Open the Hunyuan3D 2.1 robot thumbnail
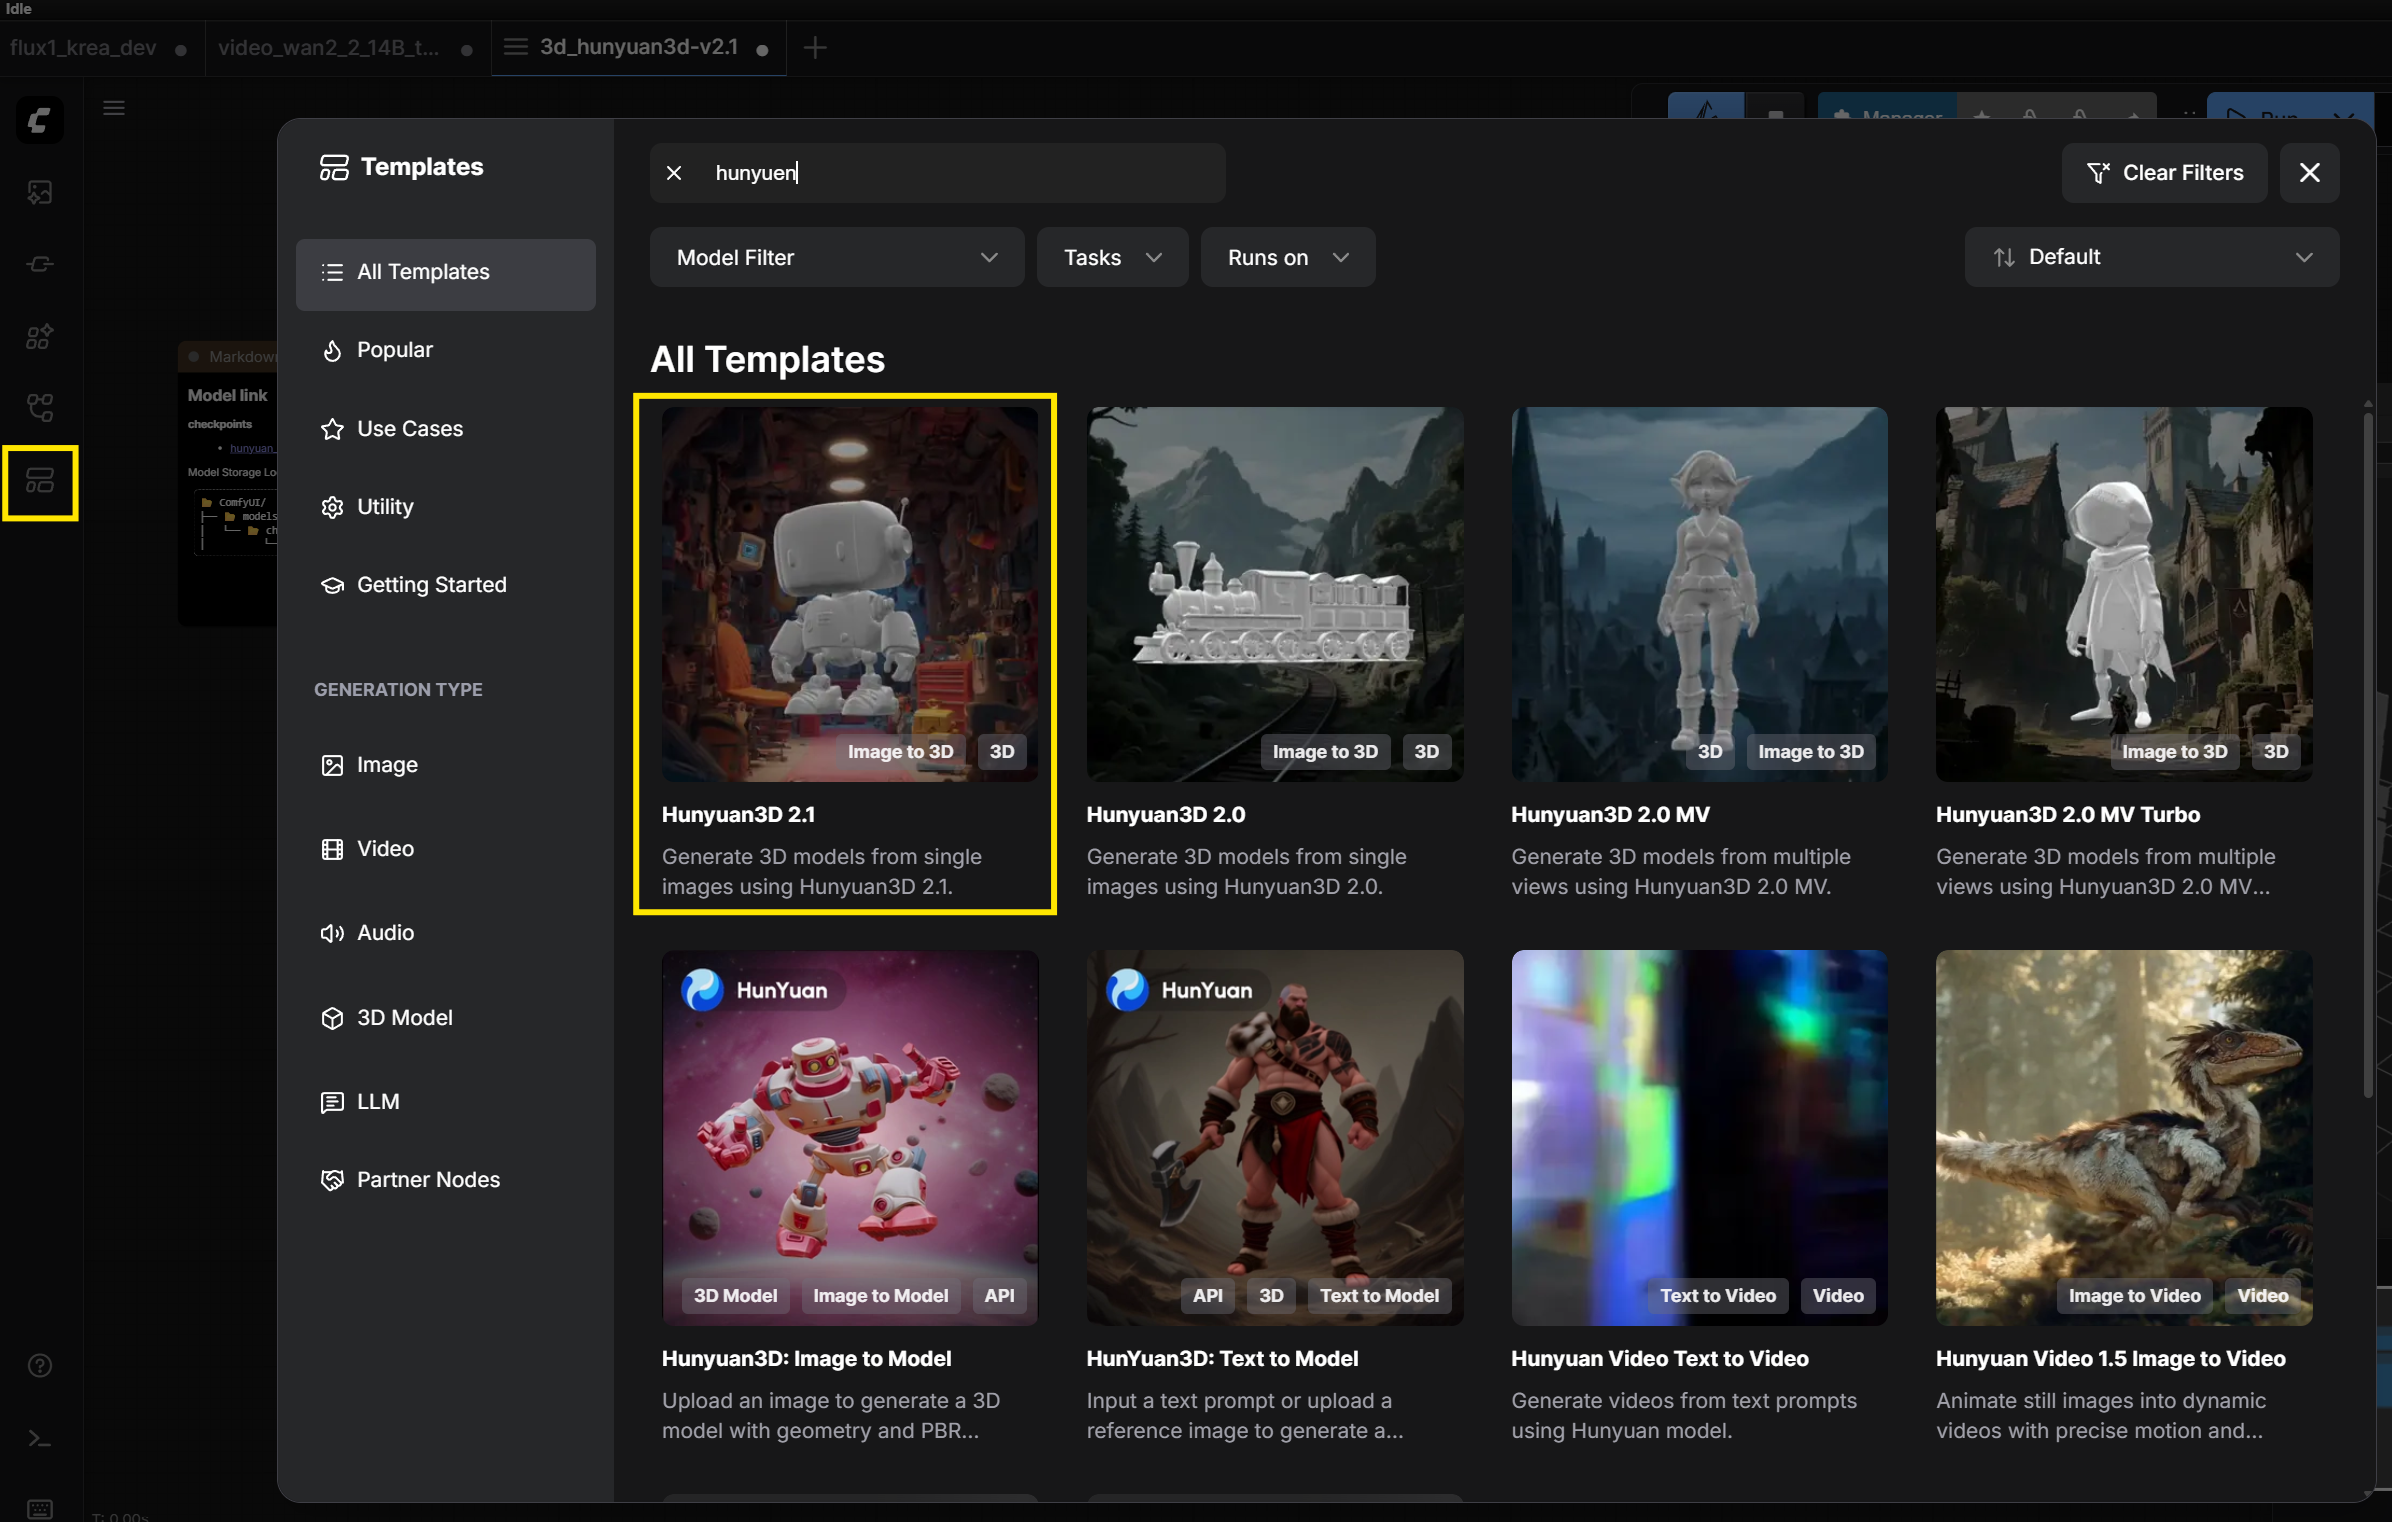This screenshot has width=2392, height=1522. click(850, 594)
